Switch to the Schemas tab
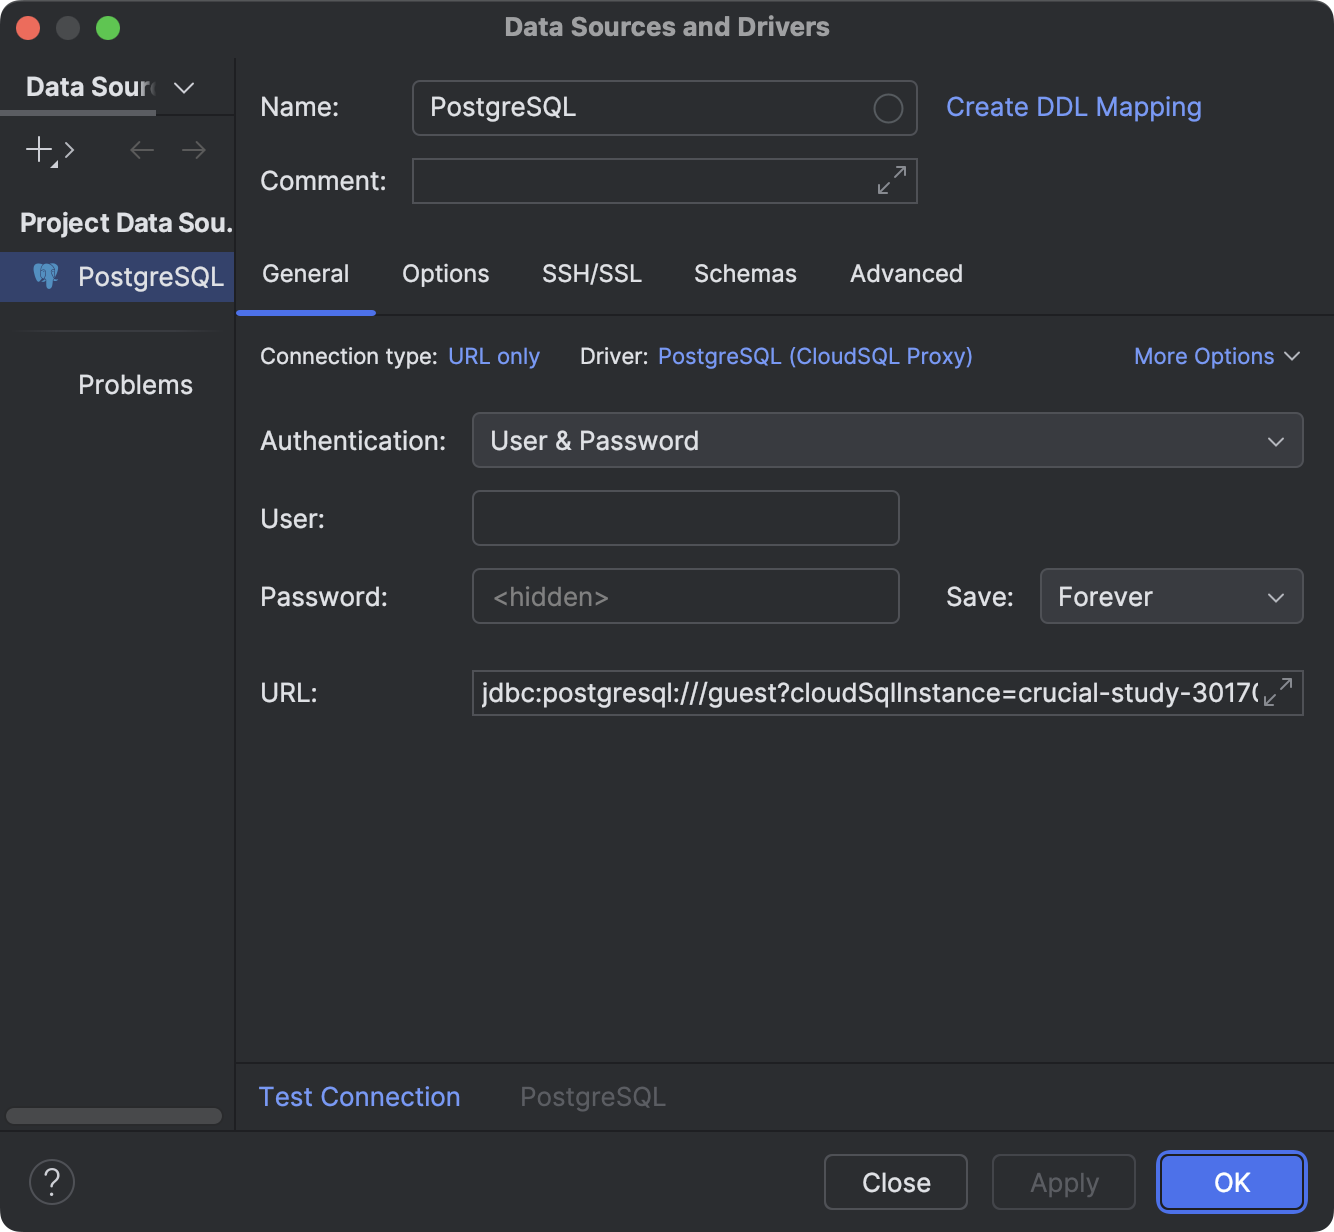Viewport: 1334px width, 1232px height. tap(744, 274)
